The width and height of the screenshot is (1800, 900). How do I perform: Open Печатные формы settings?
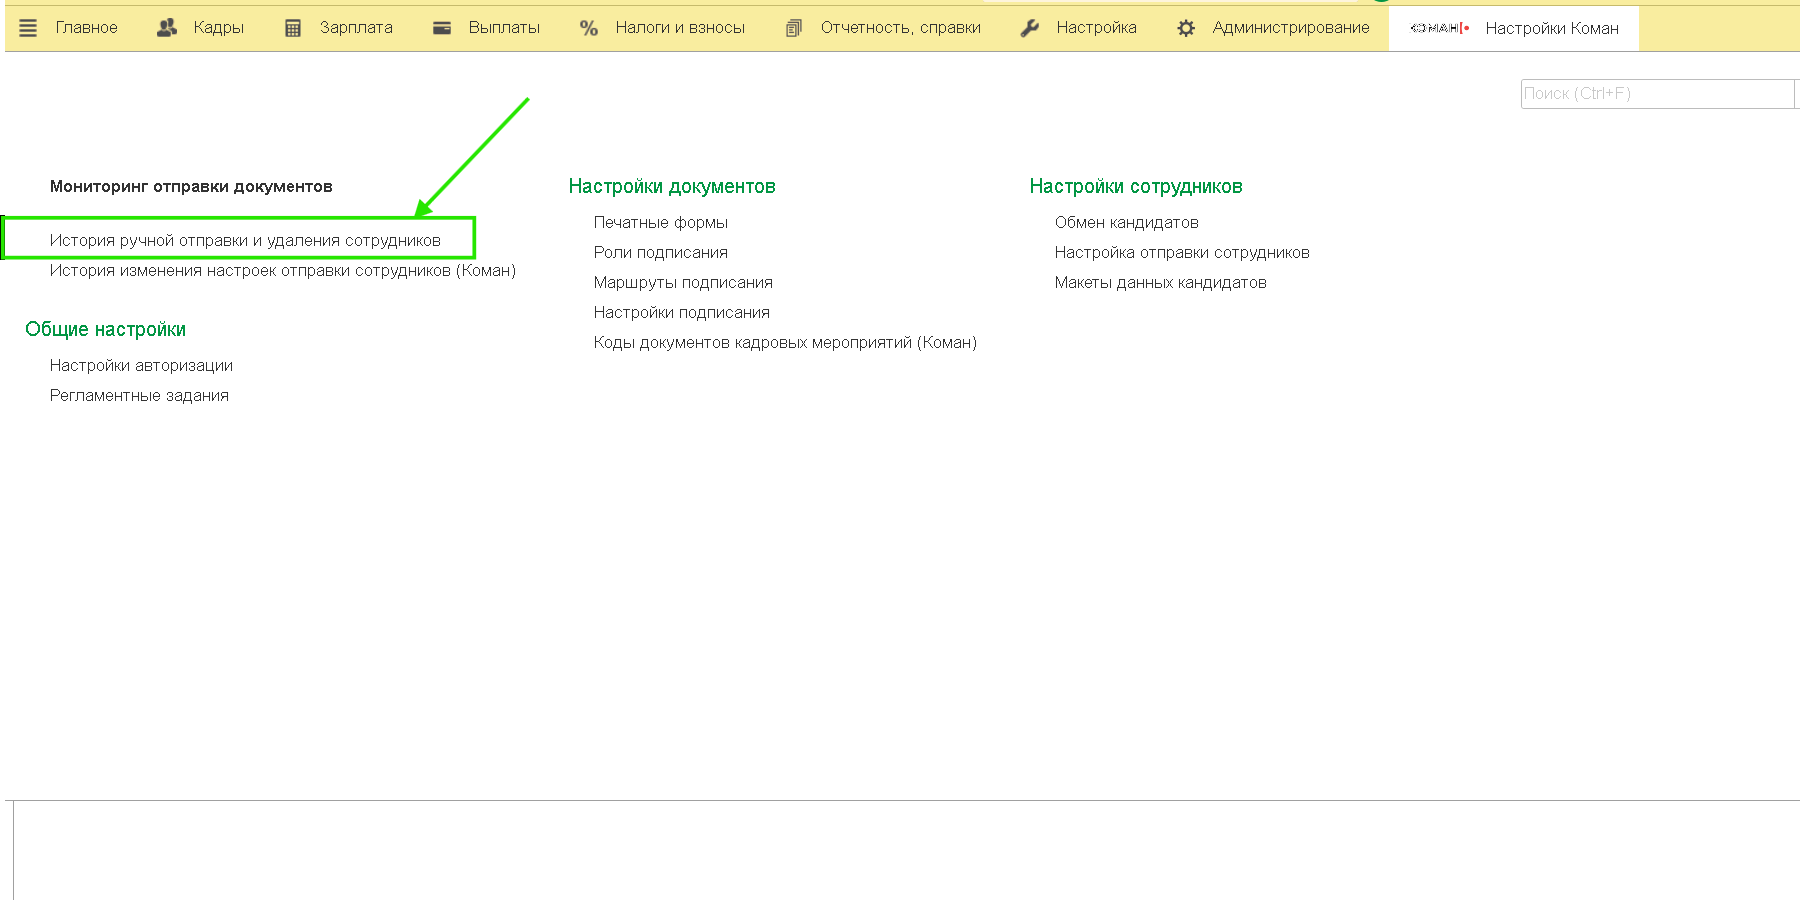(x=660, y=222)
